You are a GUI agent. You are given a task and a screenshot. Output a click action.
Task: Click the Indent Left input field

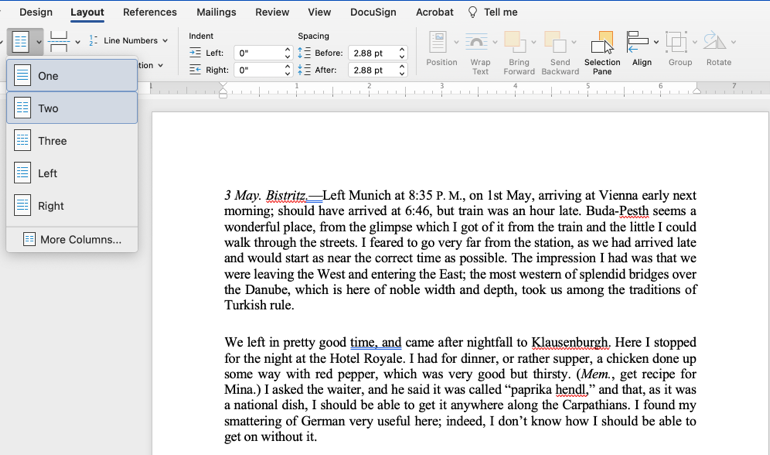(x=256, y=53)
